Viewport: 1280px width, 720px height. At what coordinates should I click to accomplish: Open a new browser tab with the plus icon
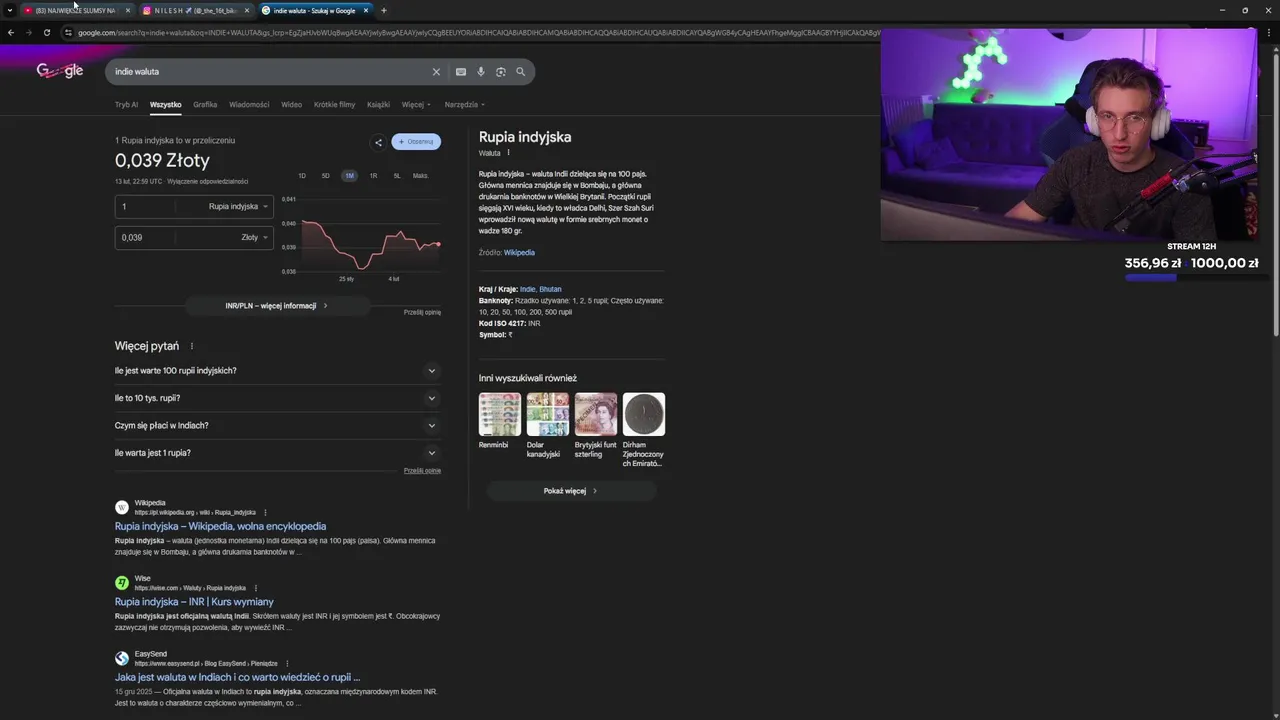tap(384, 10)
